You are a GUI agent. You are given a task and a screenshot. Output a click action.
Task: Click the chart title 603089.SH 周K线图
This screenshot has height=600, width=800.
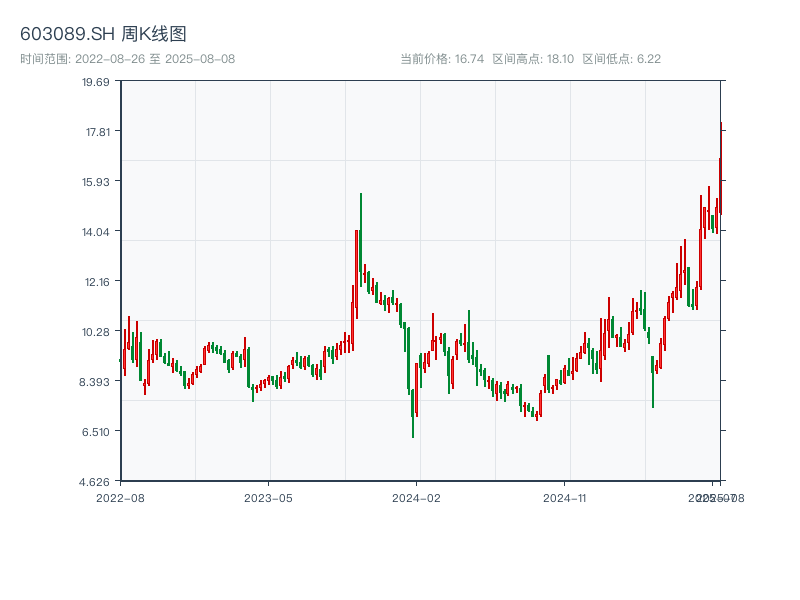tap(103, 34)
